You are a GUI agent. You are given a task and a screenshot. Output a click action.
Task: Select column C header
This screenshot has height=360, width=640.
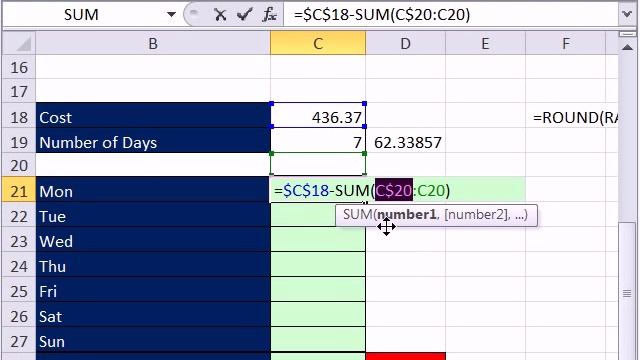pyautogui.click(x=318, y=44)
